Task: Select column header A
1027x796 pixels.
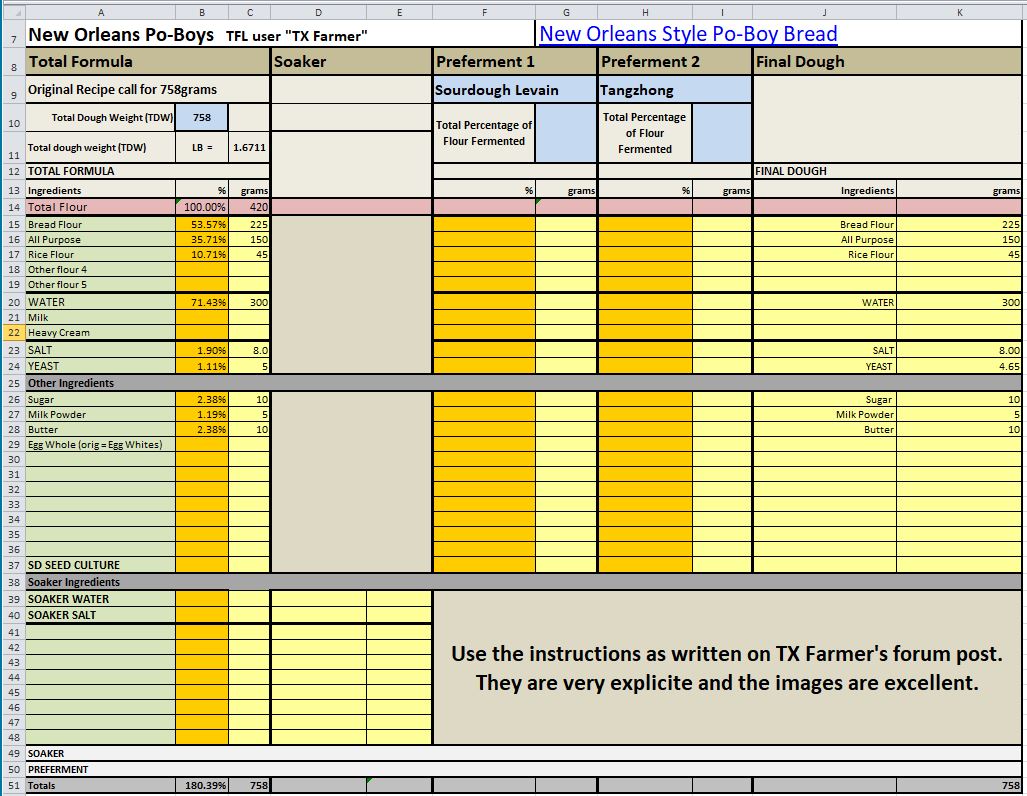Action: click(99, 11)
